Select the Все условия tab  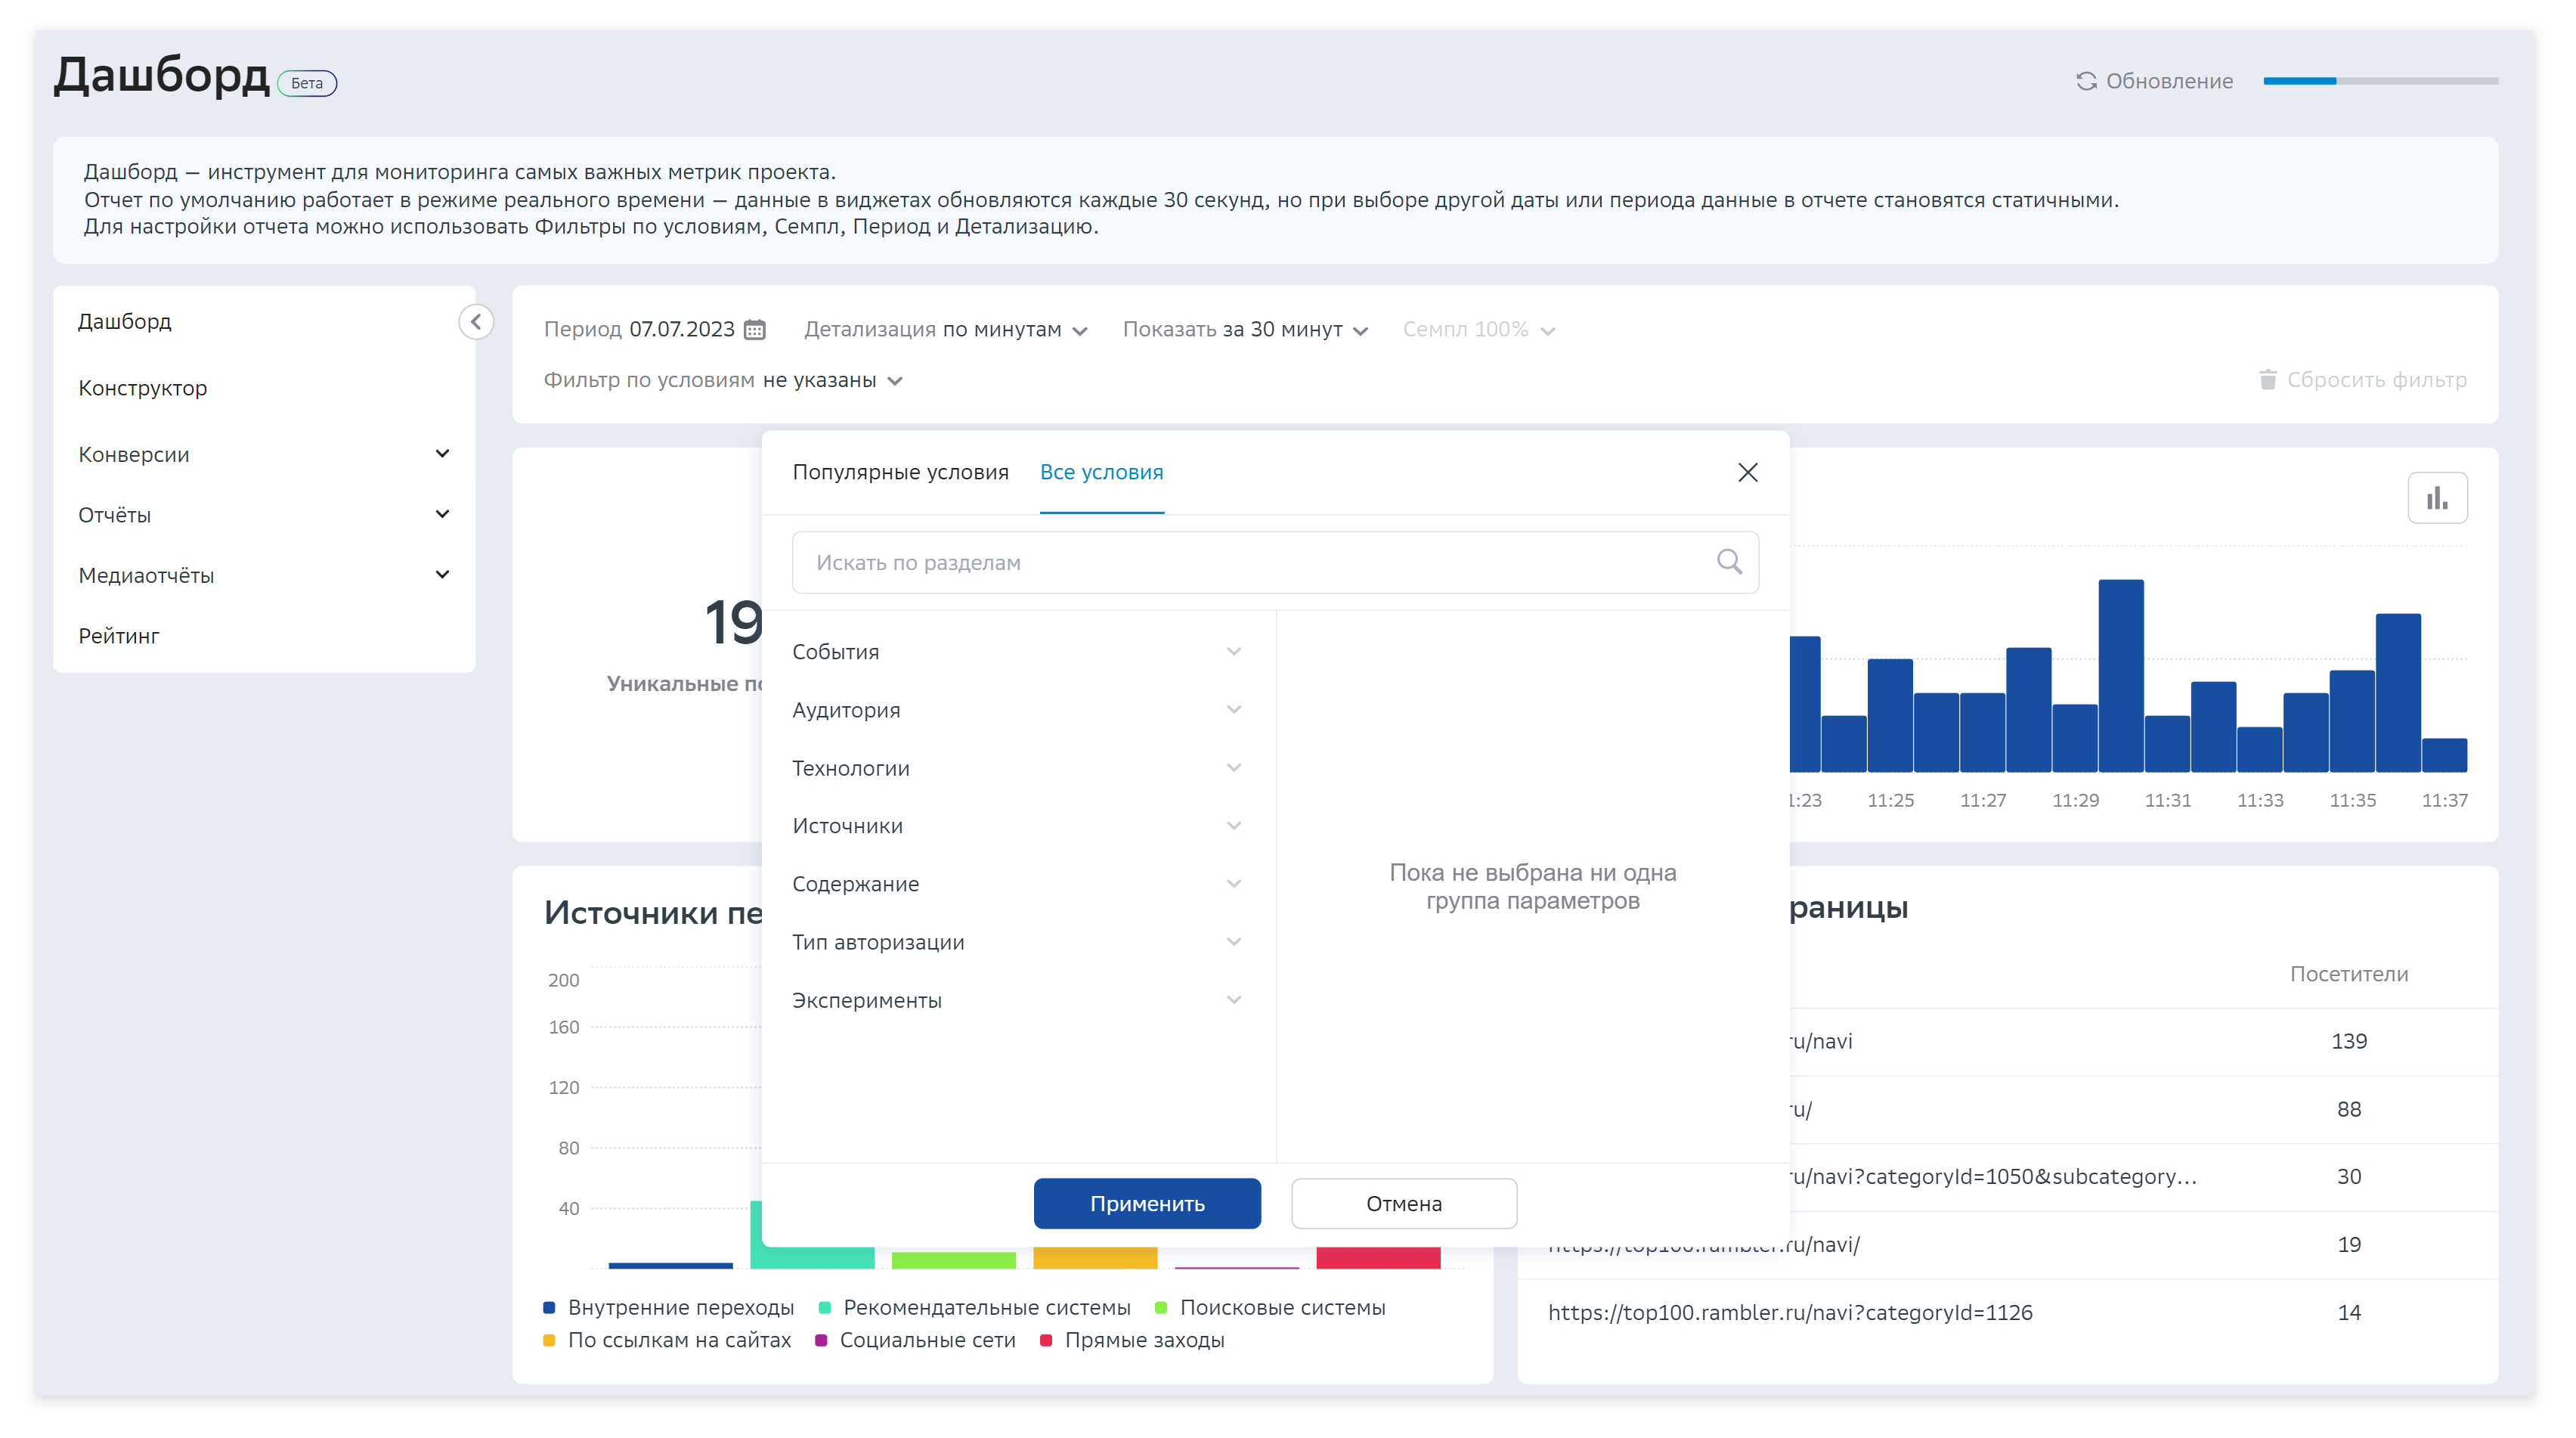1101,472
